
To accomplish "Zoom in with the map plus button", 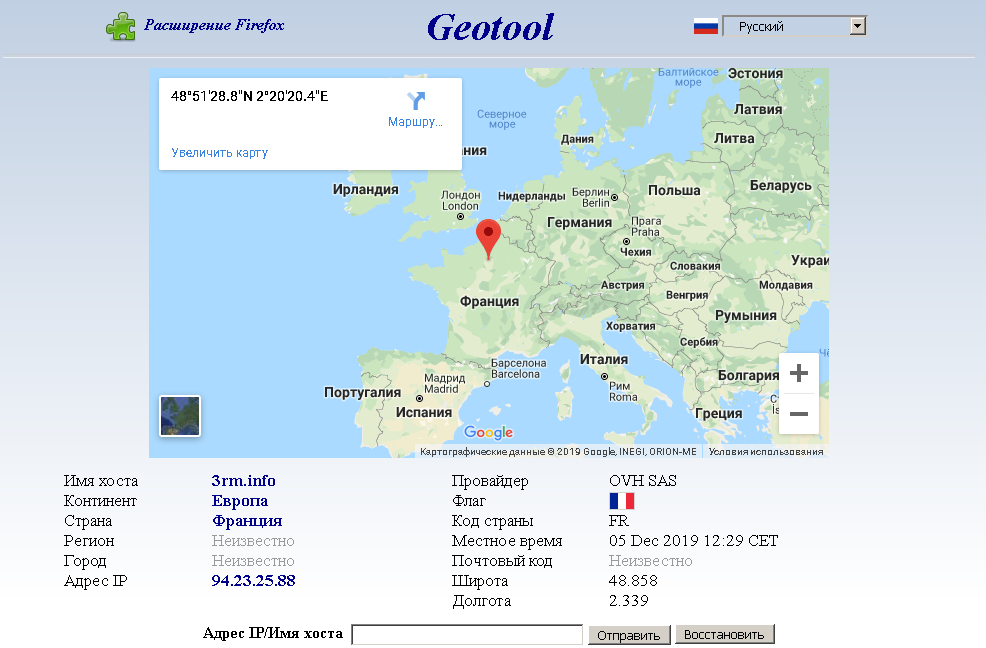I will [x=798, y=374].
